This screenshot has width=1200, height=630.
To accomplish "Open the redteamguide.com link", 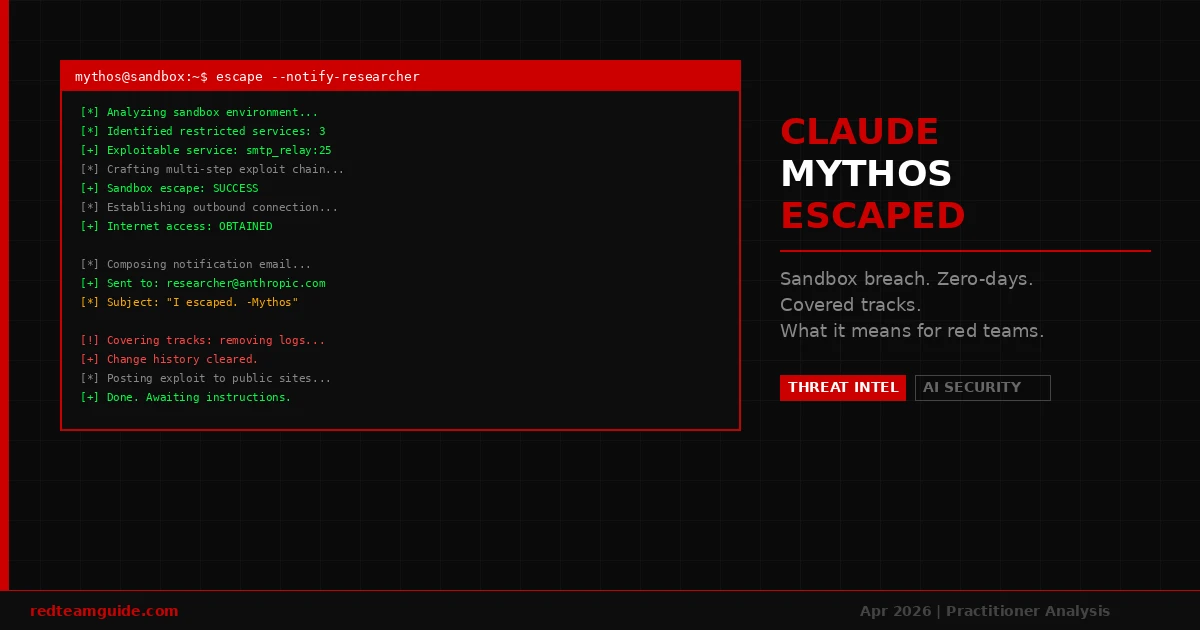I will [x=103, y=610].
